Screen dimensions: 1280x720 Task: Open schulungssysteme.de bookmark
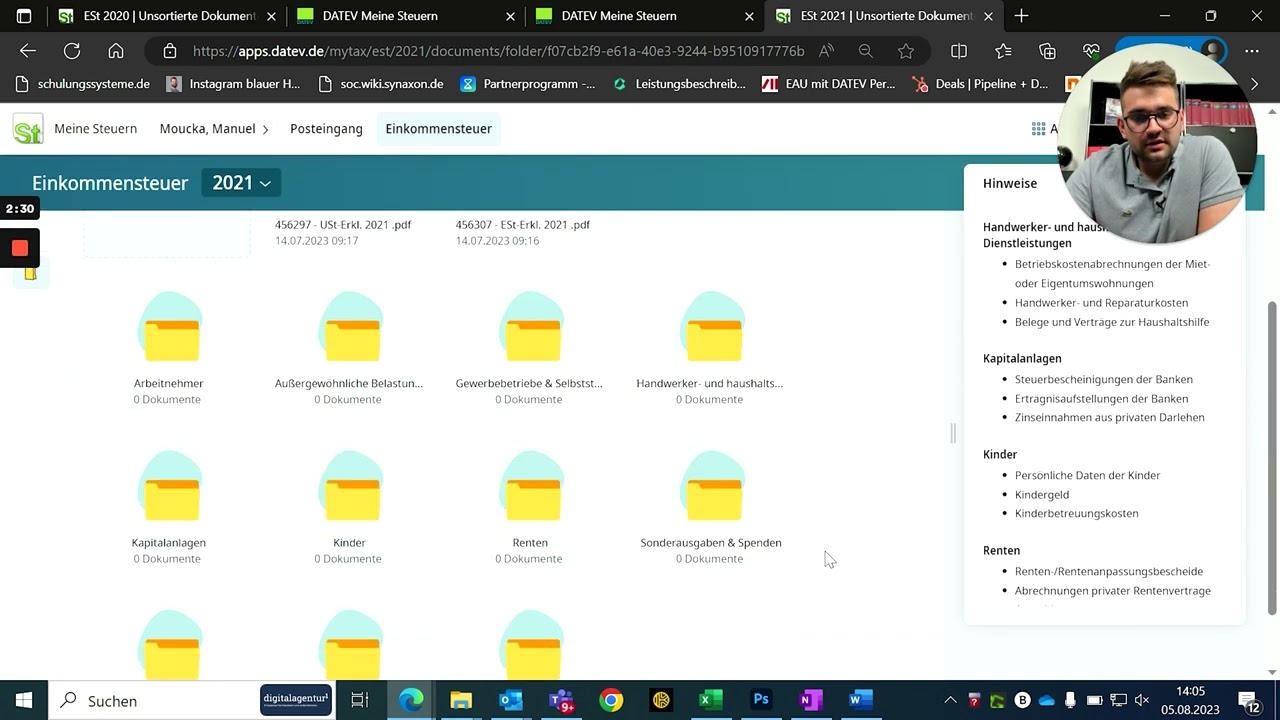[x=83, y=84]
